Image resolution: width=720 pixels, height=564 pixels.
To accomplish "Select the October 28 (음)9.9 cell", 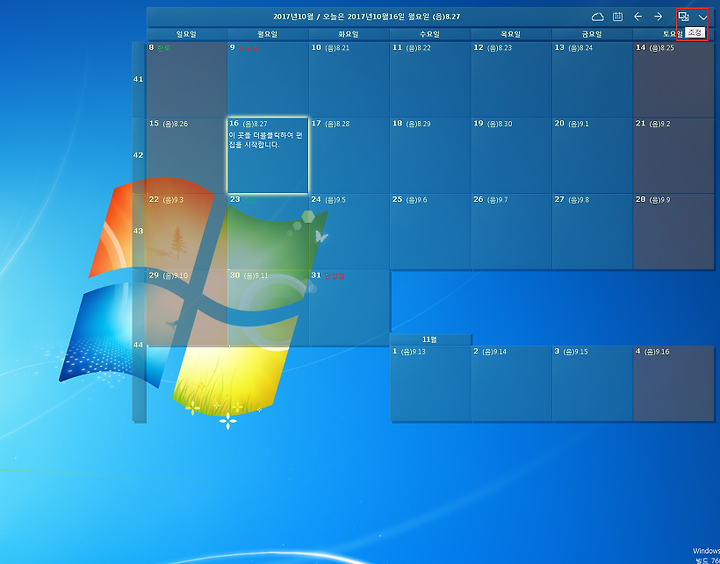I will click(674, 231).
